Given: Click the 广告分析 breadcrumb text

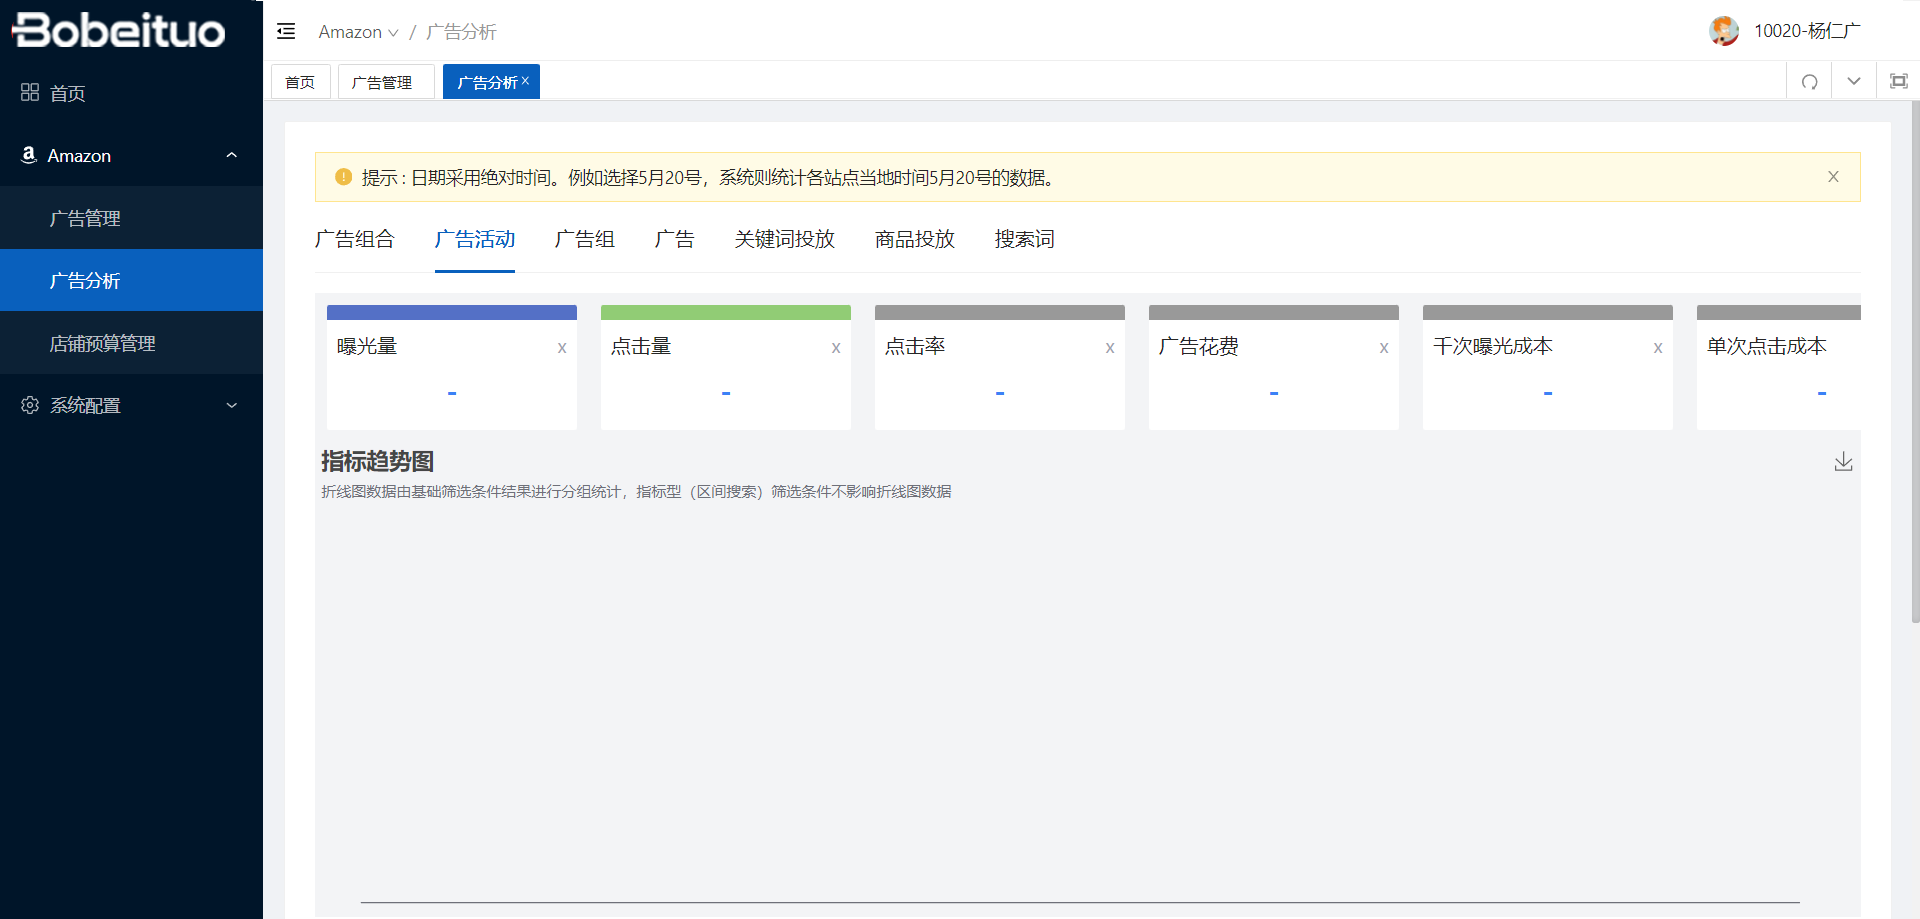Looking at the screenshot, I should [461, 32].
